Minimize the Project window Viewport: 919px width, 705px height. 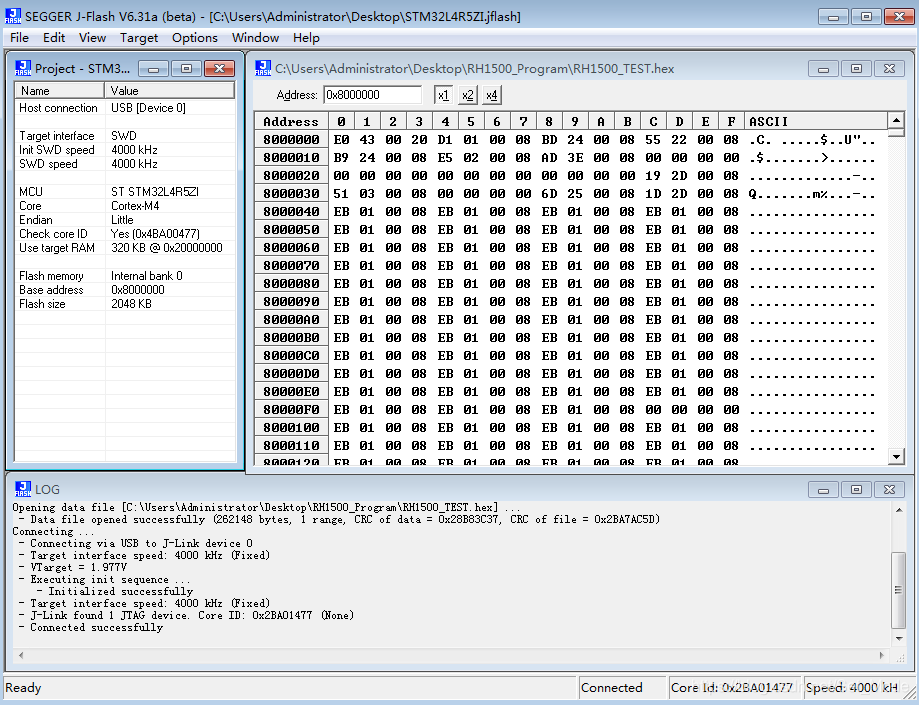coord(154,69)
